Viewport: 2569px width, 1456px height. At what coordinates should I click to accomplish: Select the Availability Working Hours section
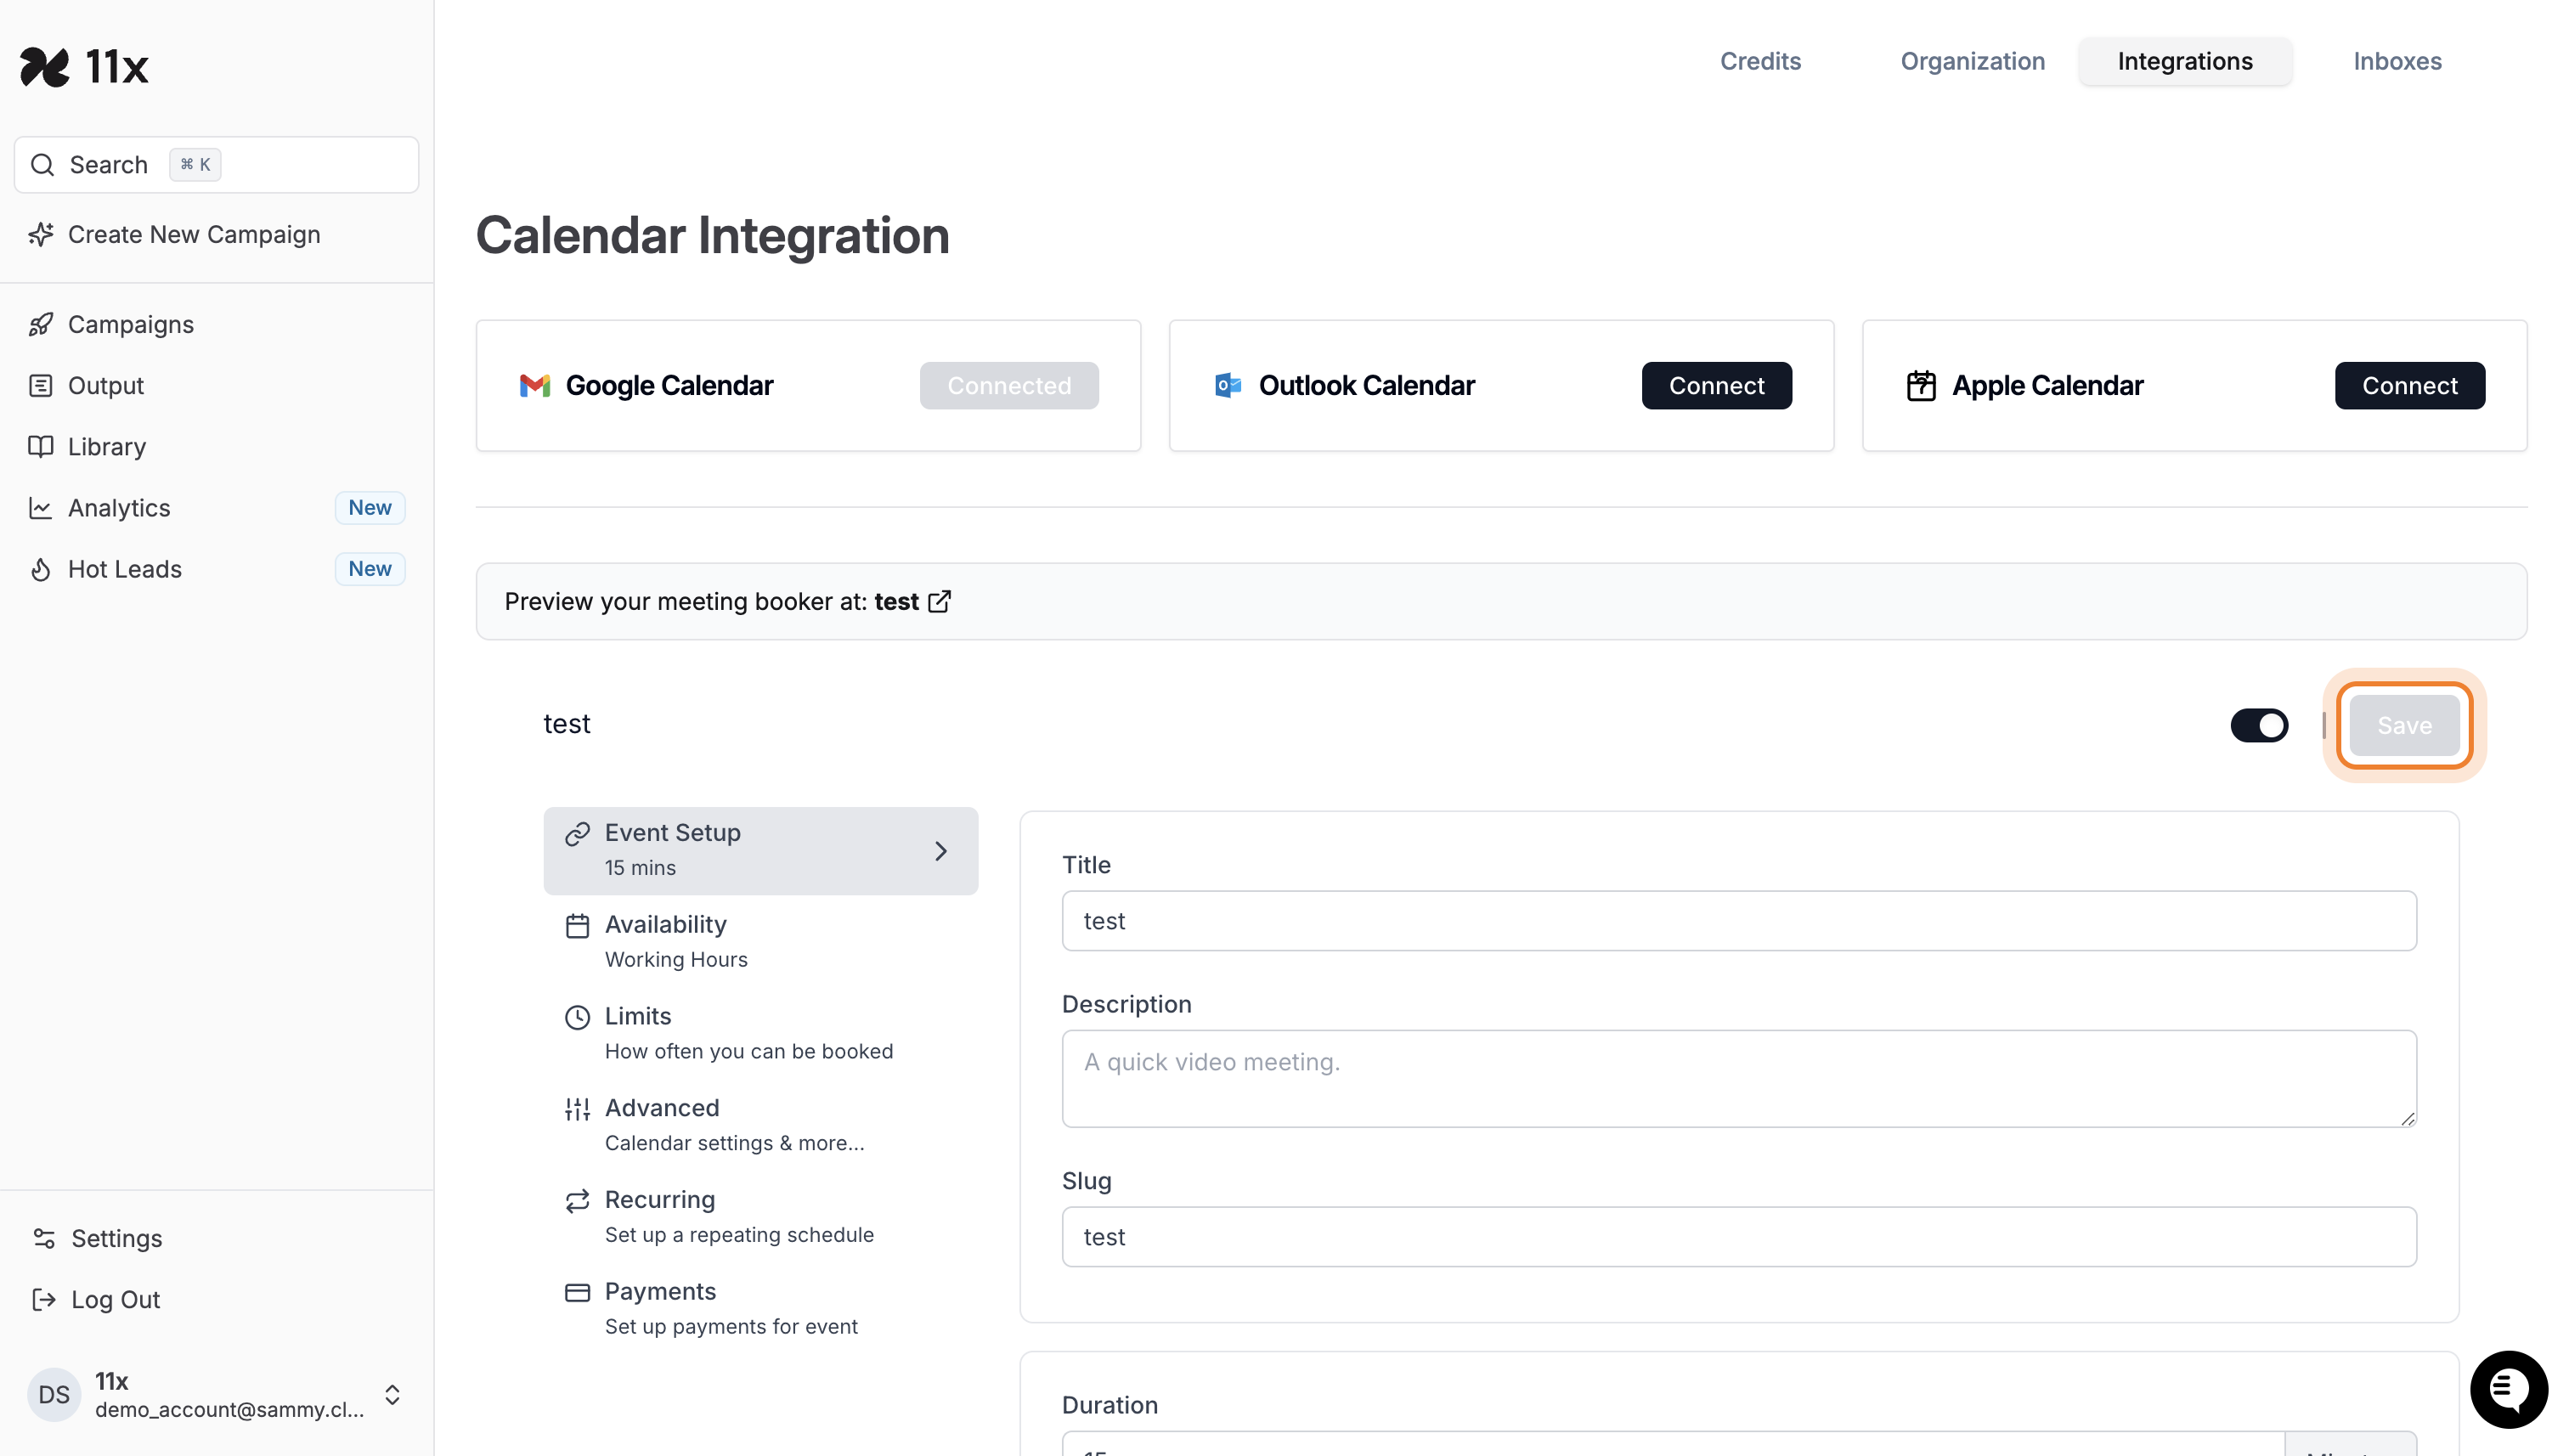point(761,941)
